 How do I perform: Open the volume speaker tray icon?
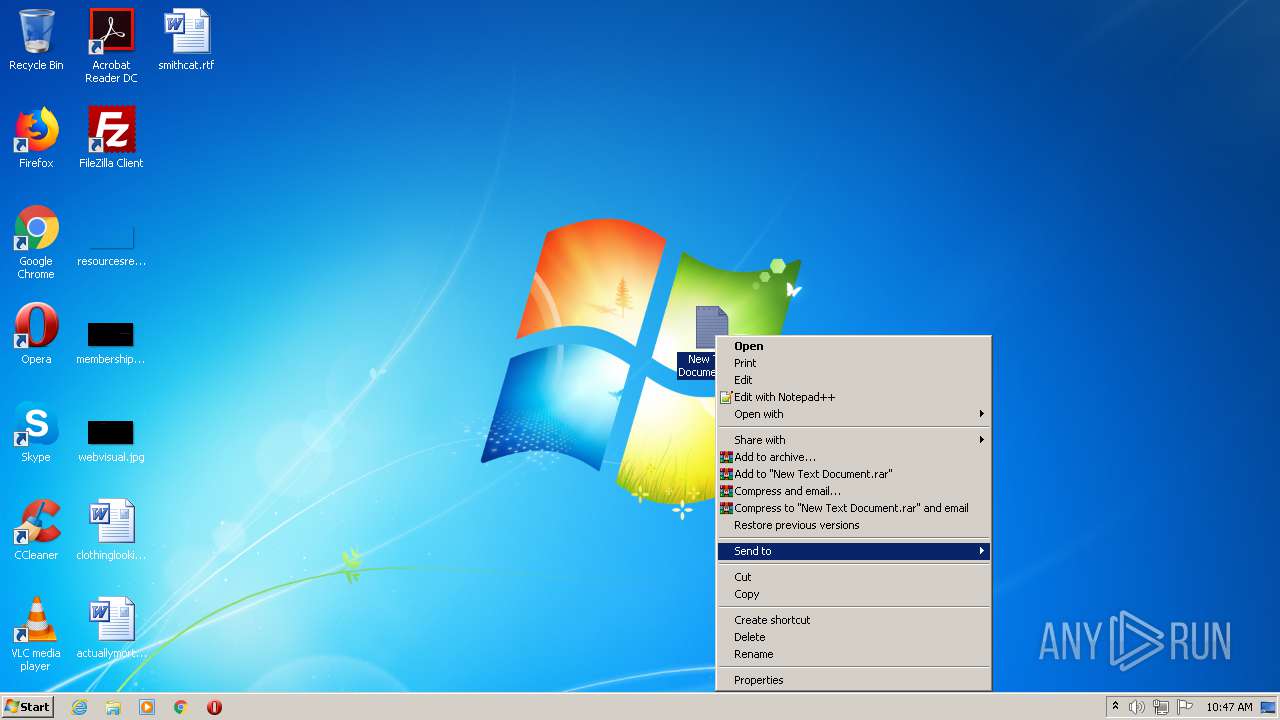pos(1137,707)
